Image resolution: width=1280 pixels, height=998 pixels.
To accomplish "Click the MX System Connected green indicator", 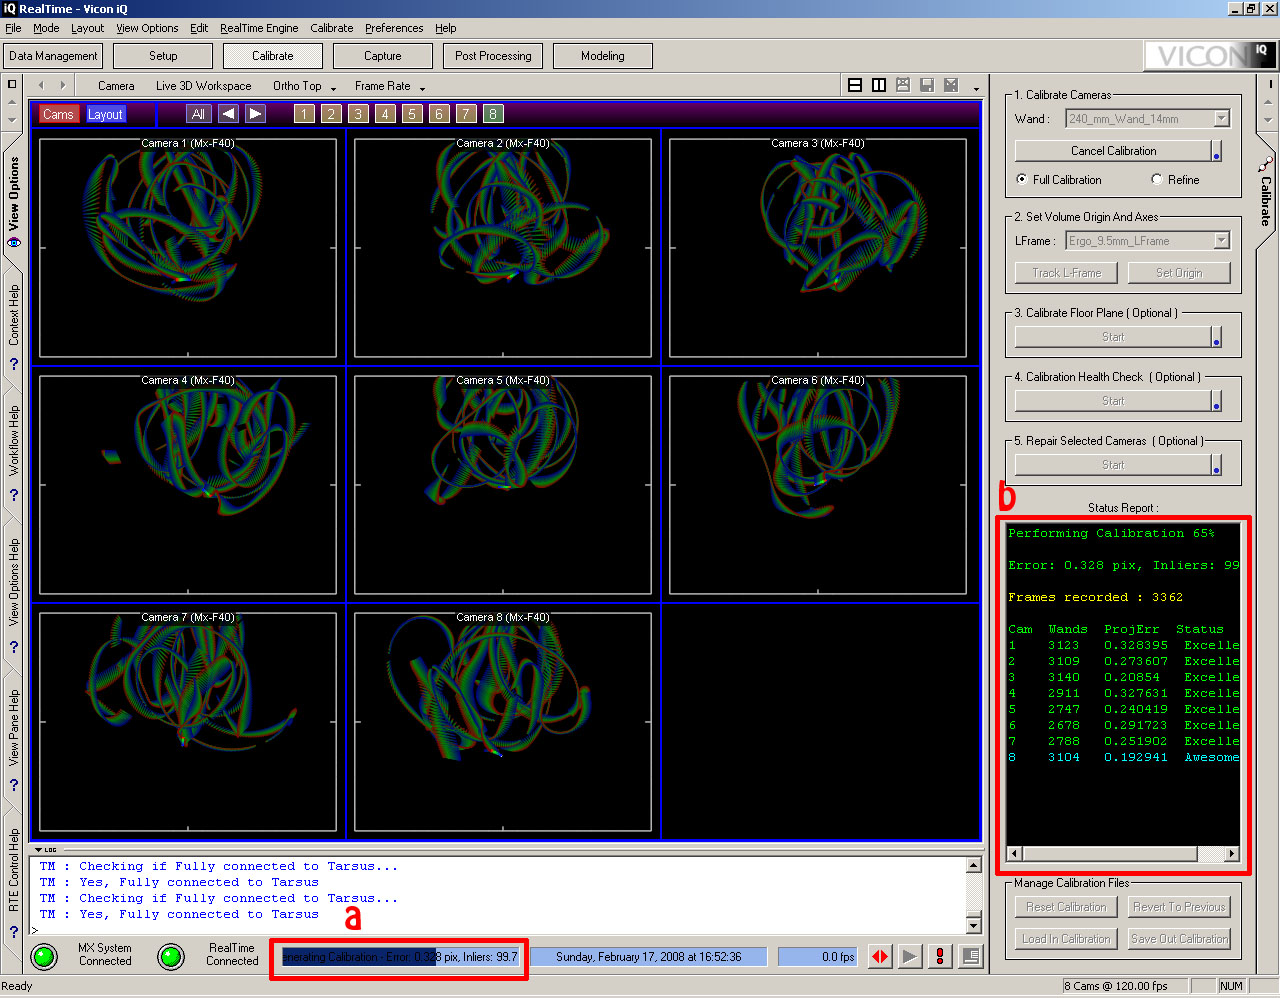I will pos(44,957).
